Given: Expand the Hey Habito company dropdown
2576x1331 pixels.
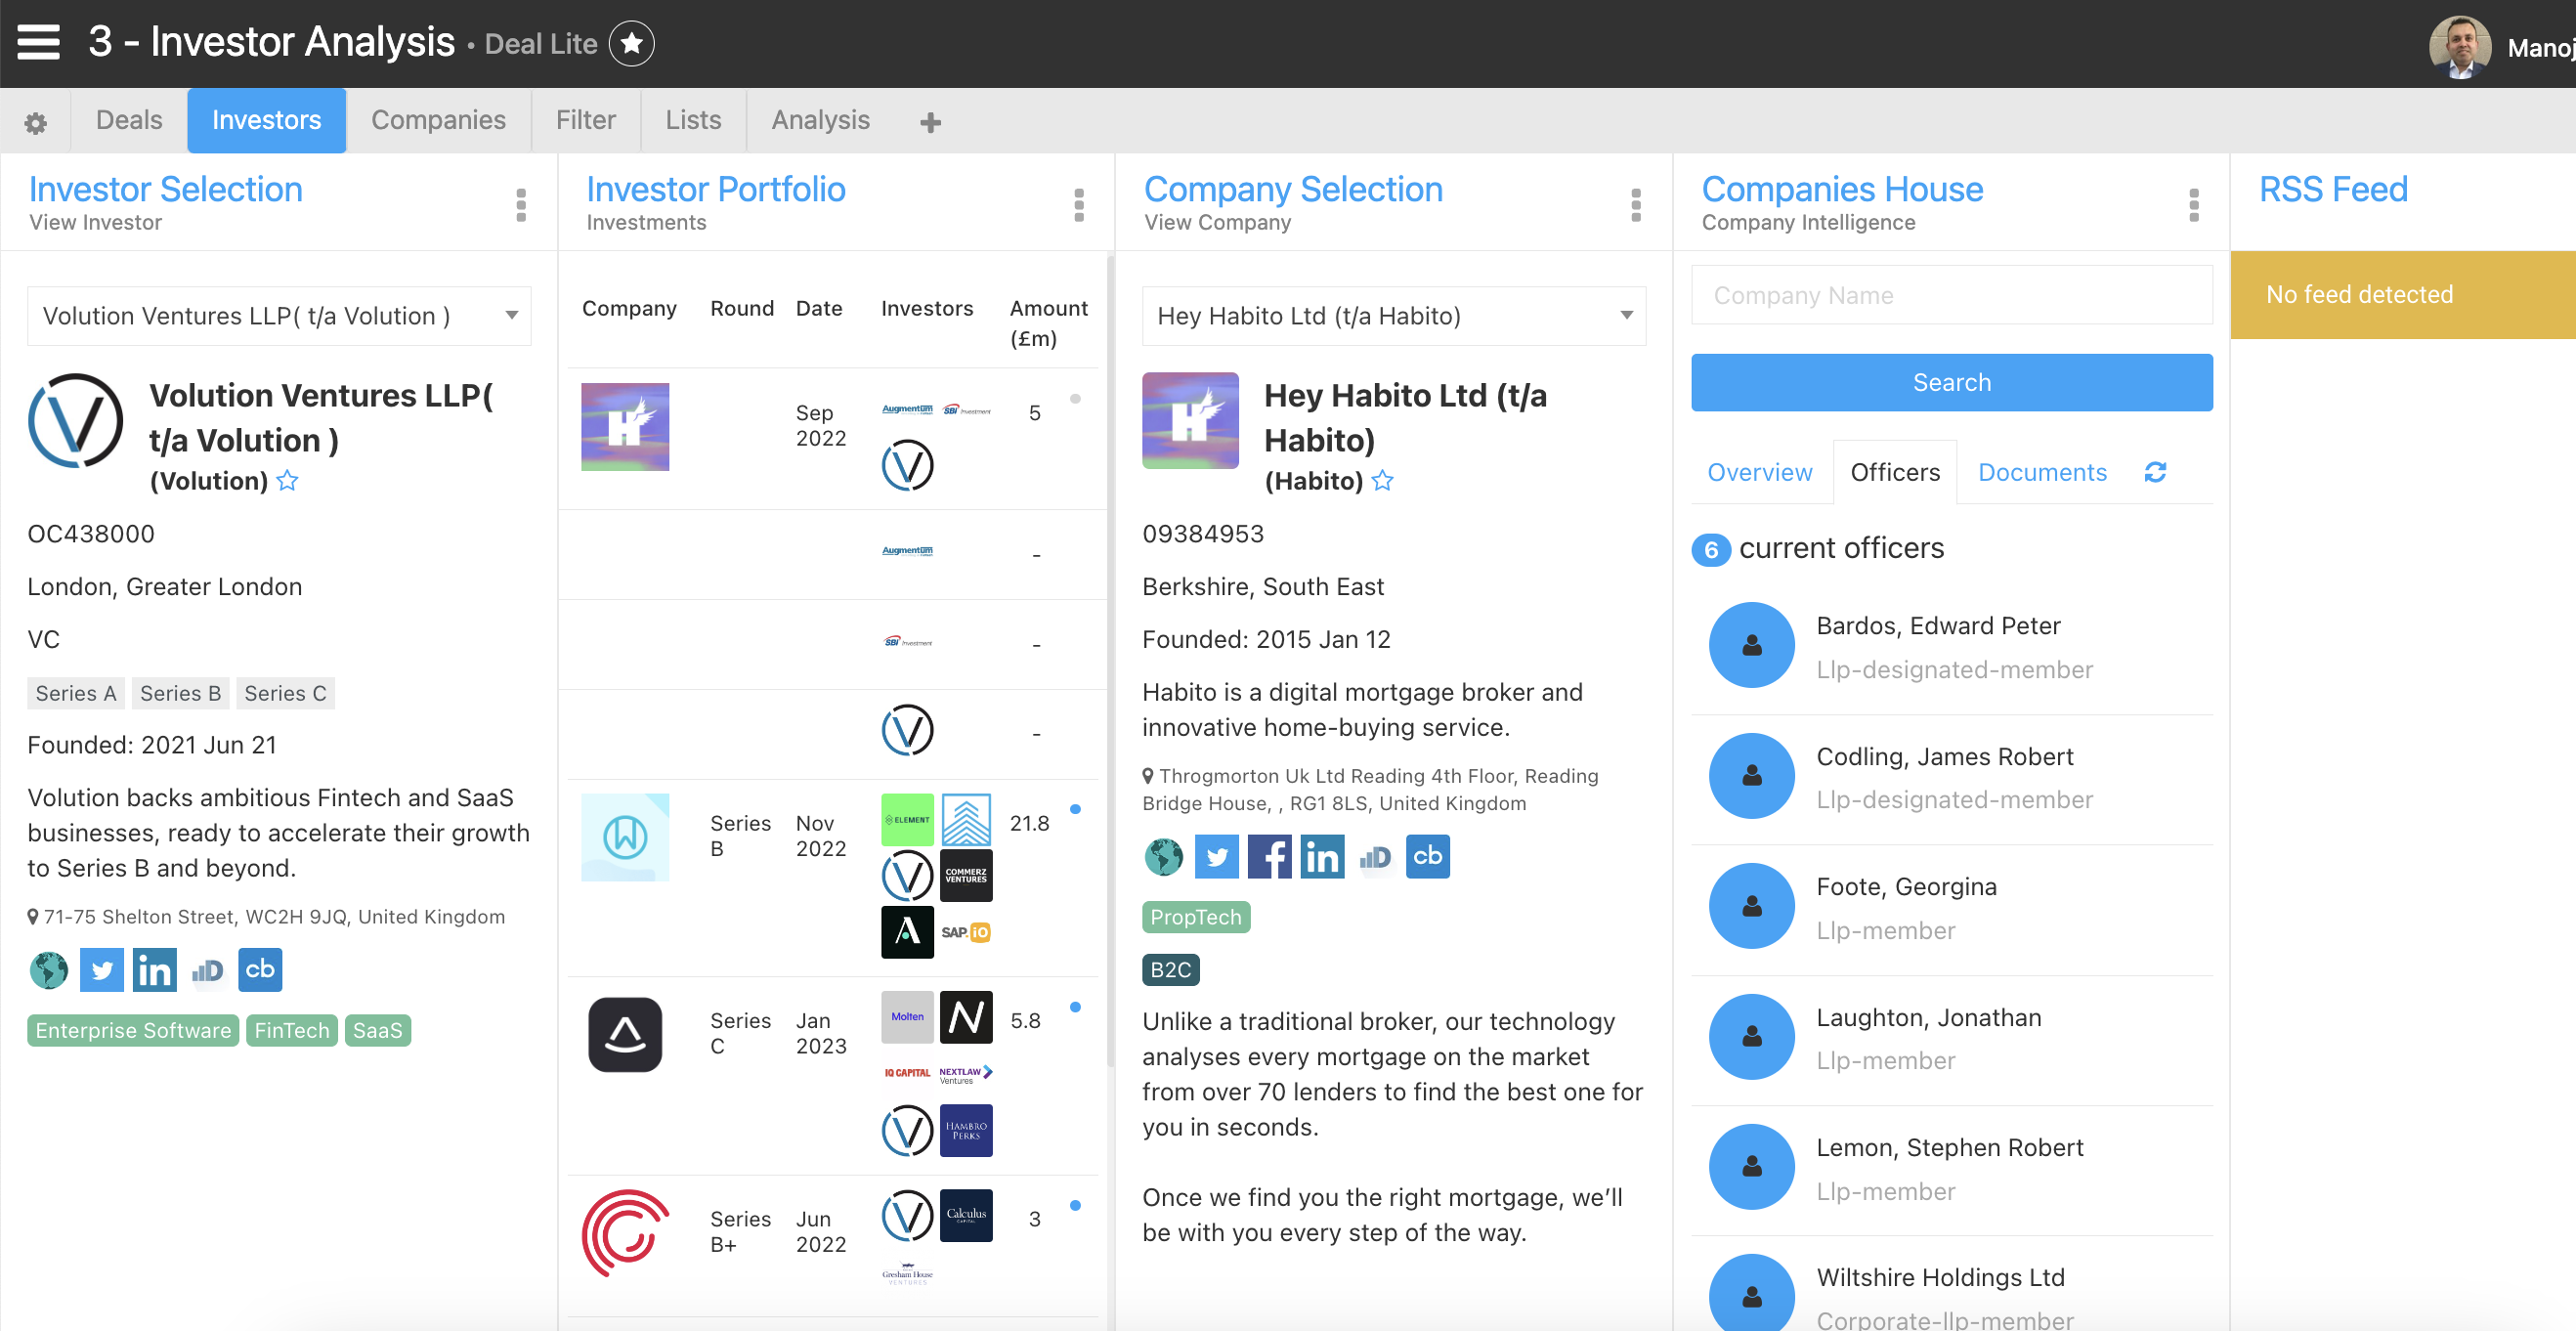Looking at the screenshot, I should coord(1626,316).
